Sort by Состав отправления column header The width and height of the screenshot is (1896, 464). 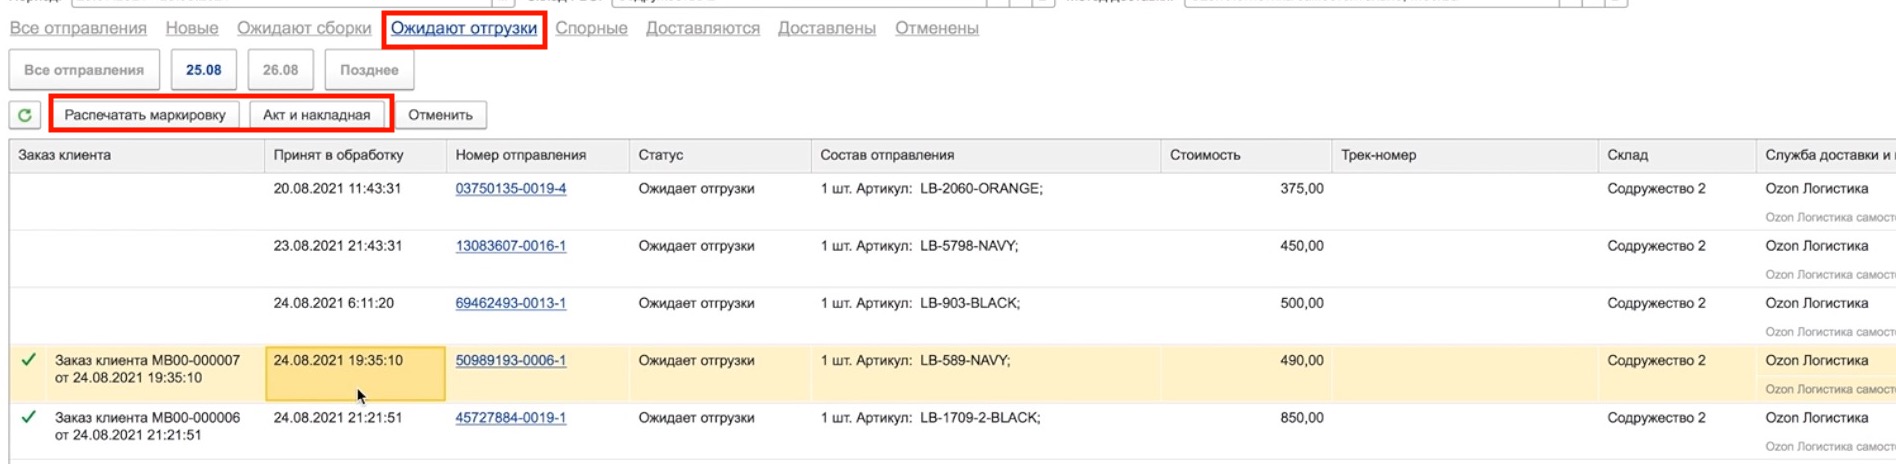[986, 155]
